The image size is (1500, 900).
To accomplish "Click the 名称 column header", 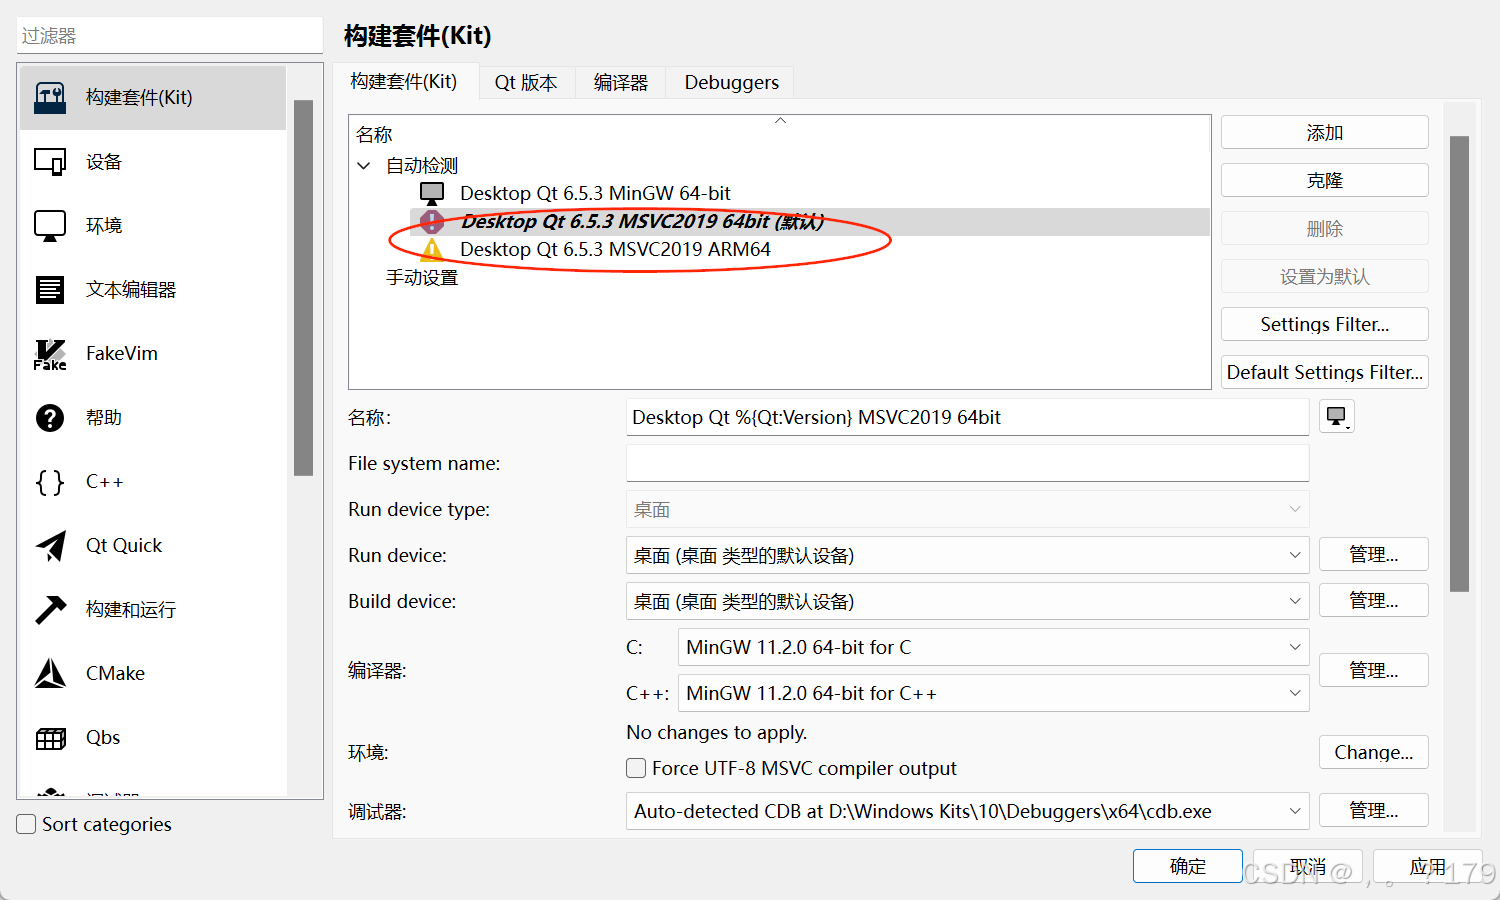I will (374, 134).
